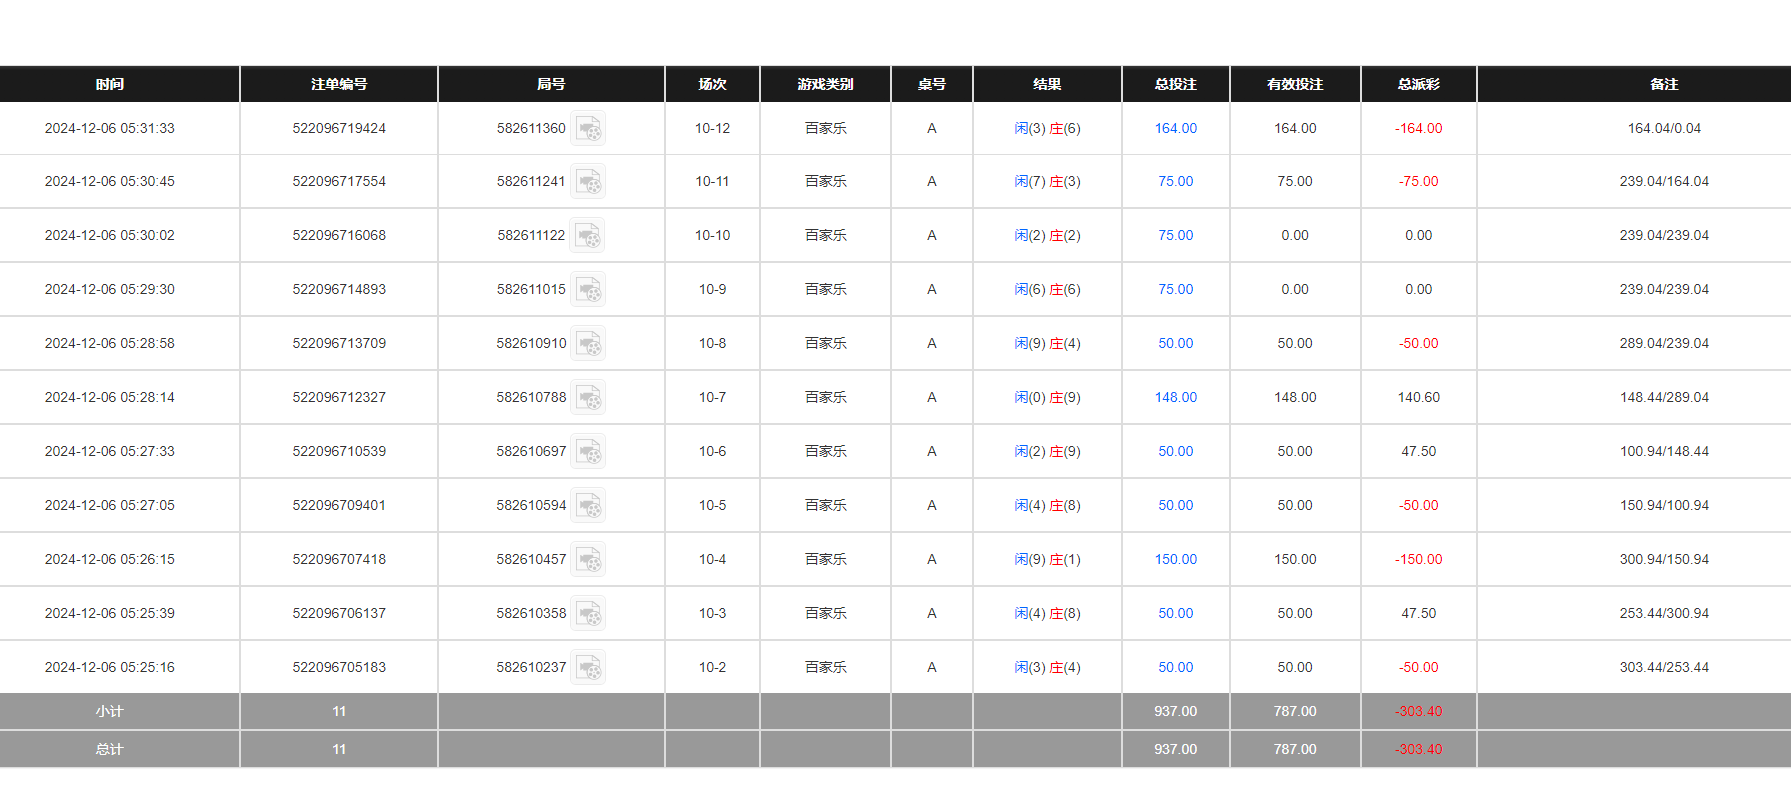Click the 注单编号 column header
1791x800 pixels.
pyautogui.click(x=339, y=85)
